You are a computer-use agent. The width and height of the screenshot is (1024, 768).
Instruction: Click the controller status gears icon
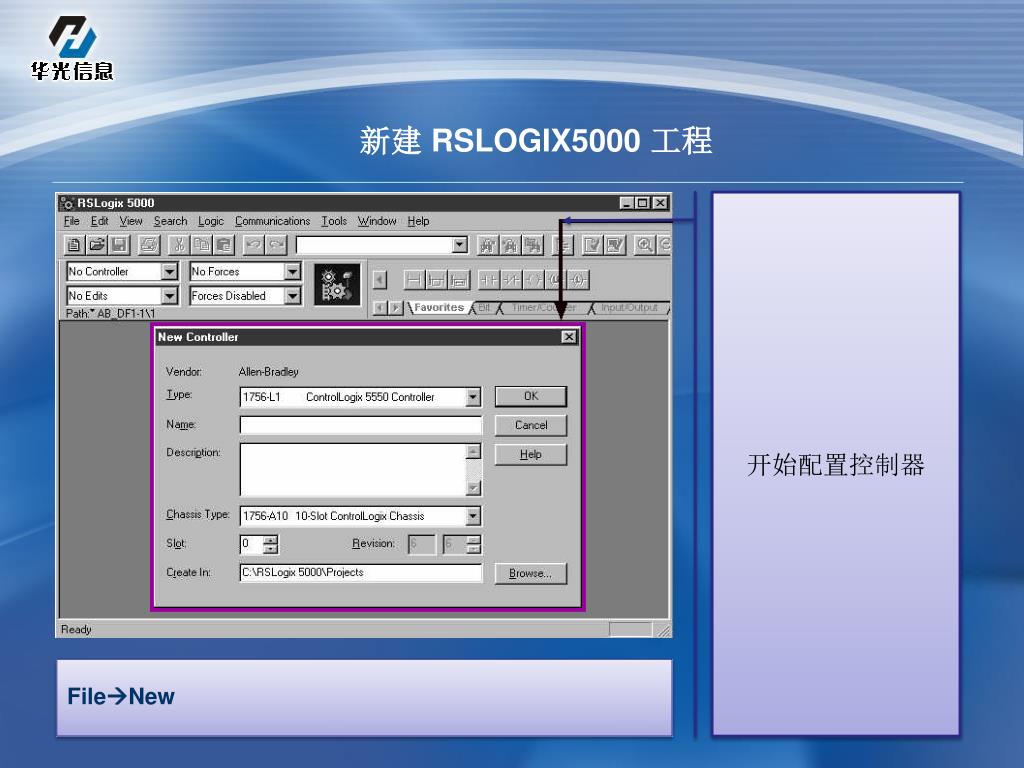tap(337, 284)
